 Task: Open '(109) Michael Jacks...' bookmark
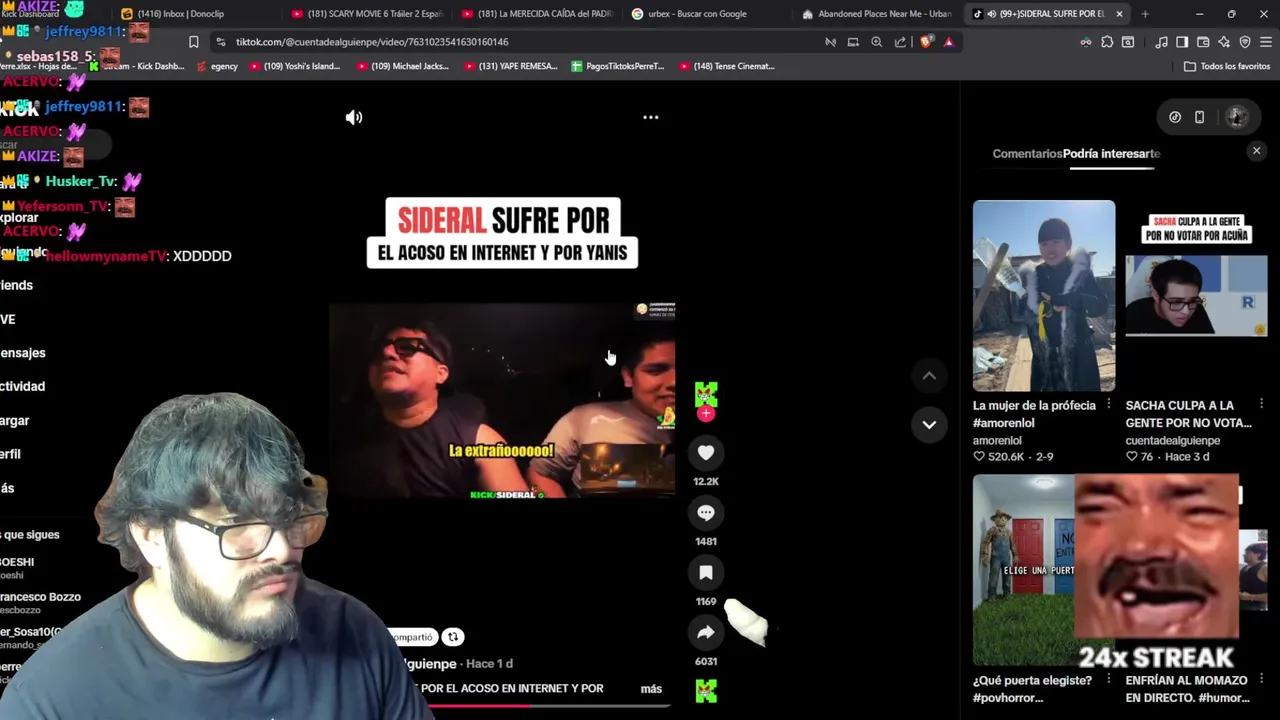(402, 67)
